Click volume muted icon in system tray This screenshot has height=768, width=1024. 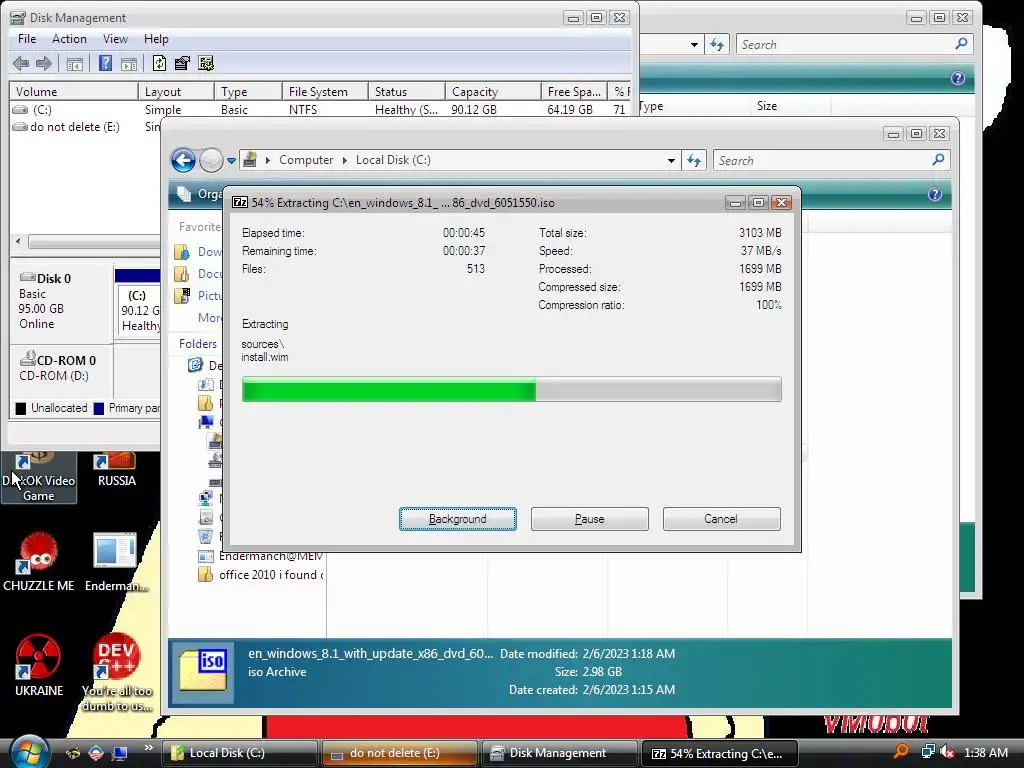[948, 752]
